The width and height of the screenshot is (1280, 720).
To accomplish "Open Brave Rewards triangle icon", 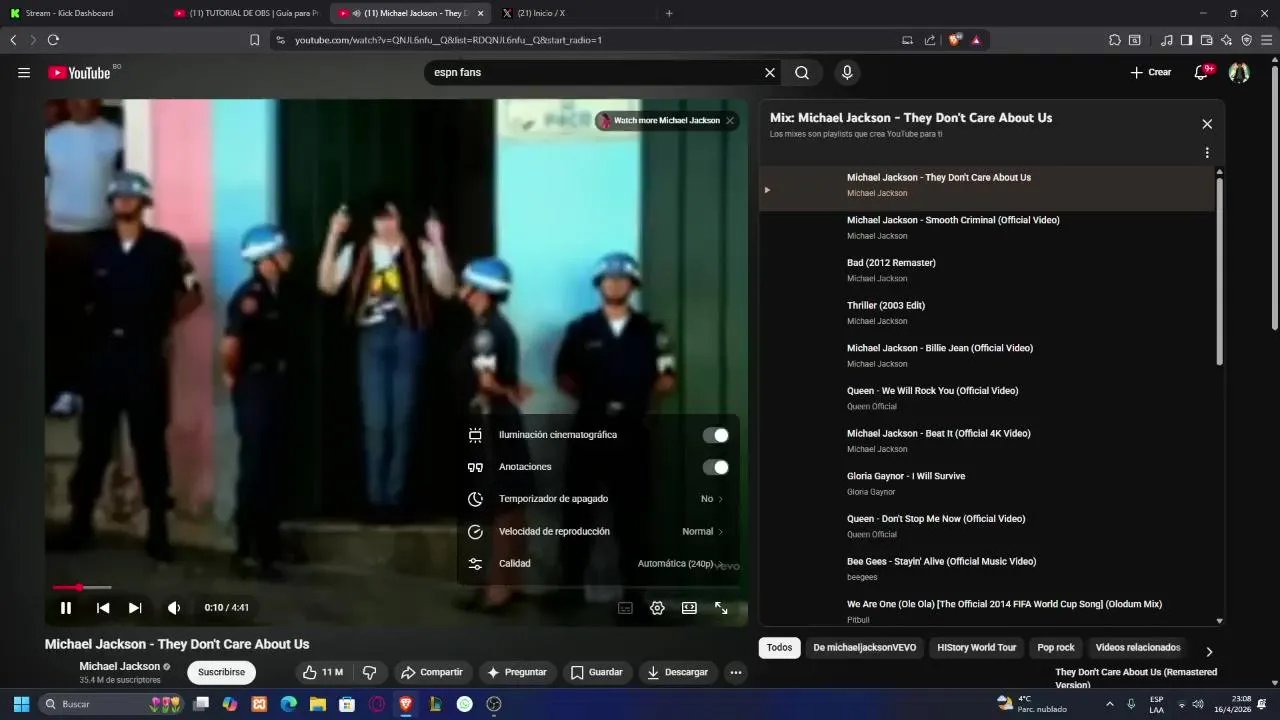I will tap(976, 40).
